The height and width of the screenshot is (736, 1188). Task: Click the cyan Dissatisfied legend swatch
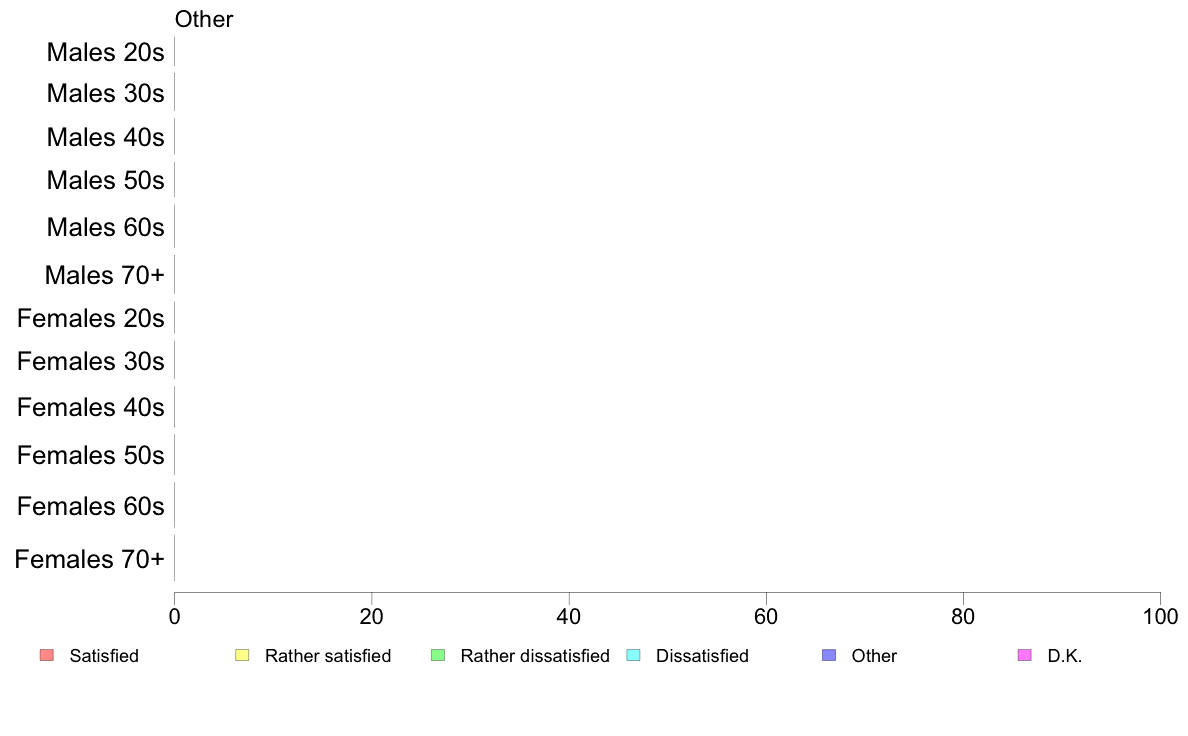[633, 655]
